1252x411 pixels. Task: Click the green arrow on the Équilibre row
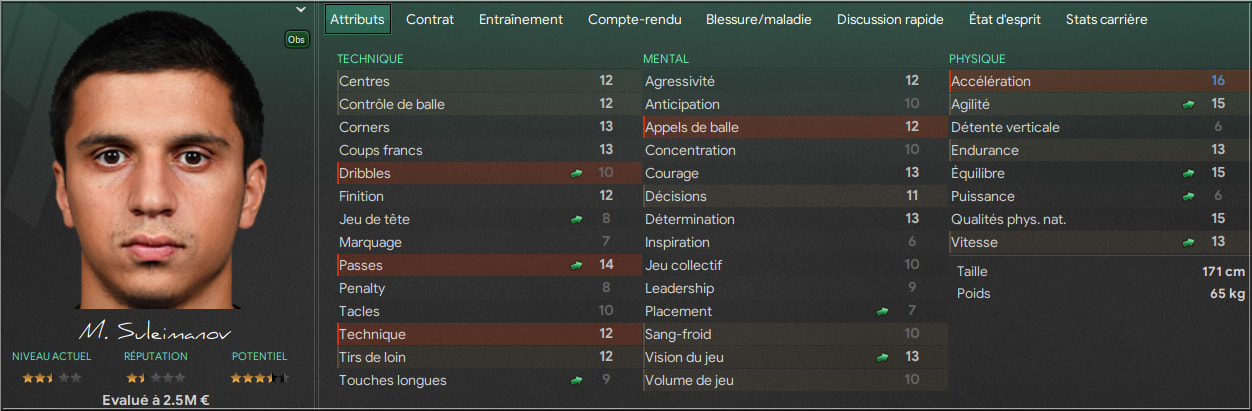pos(1189,173)
